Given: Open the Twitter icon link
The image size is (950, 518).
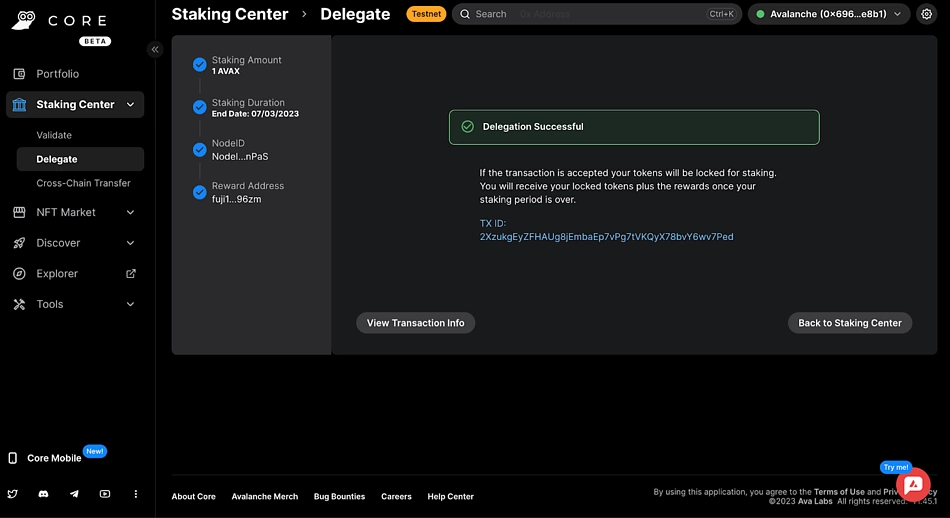Looking at the screenshot, I should pos(13,494).
